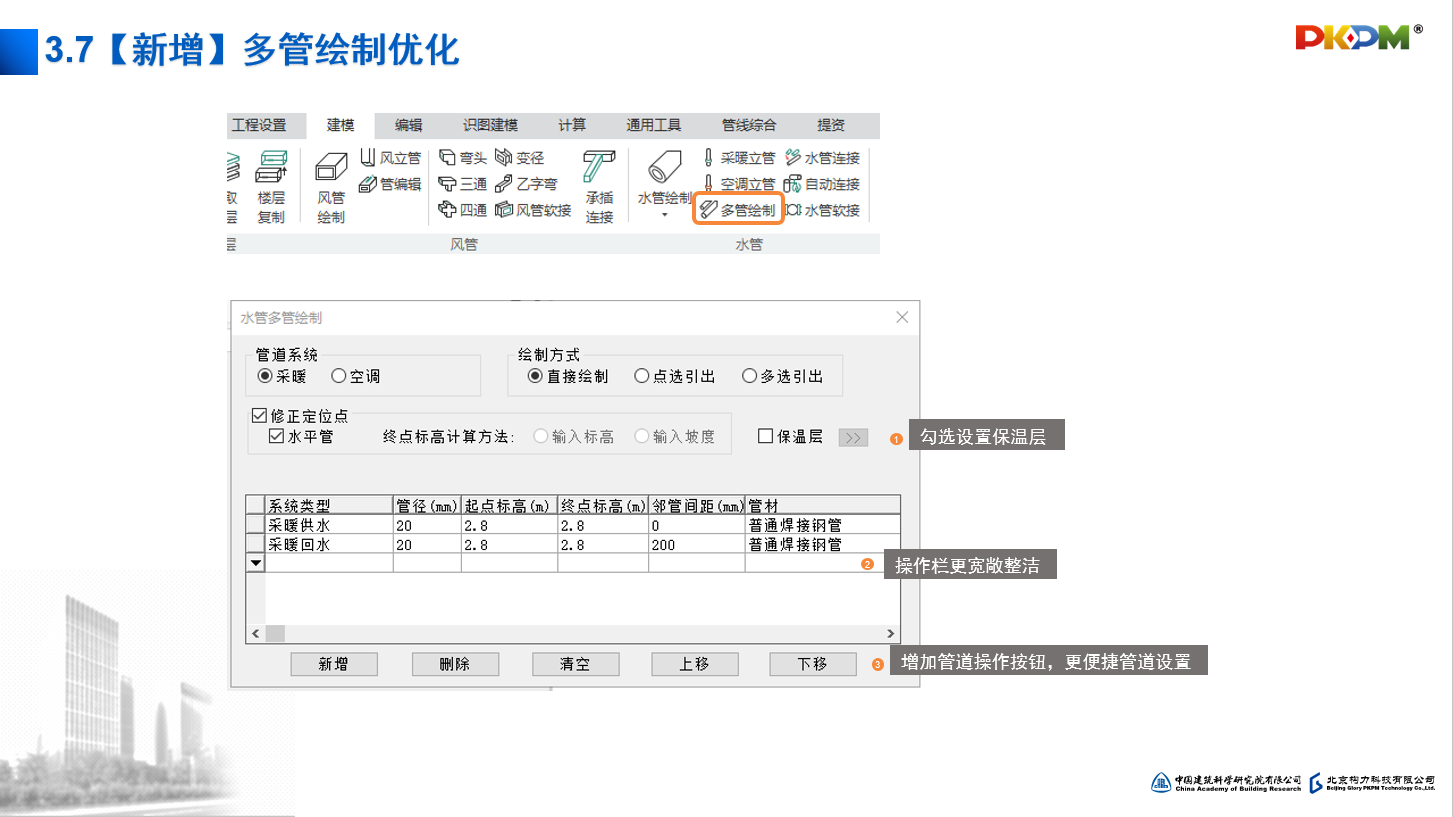Select the 楼层复制 floor copy tool
1453x817 pixels.
pyautogui.click(x=271, y=187)
